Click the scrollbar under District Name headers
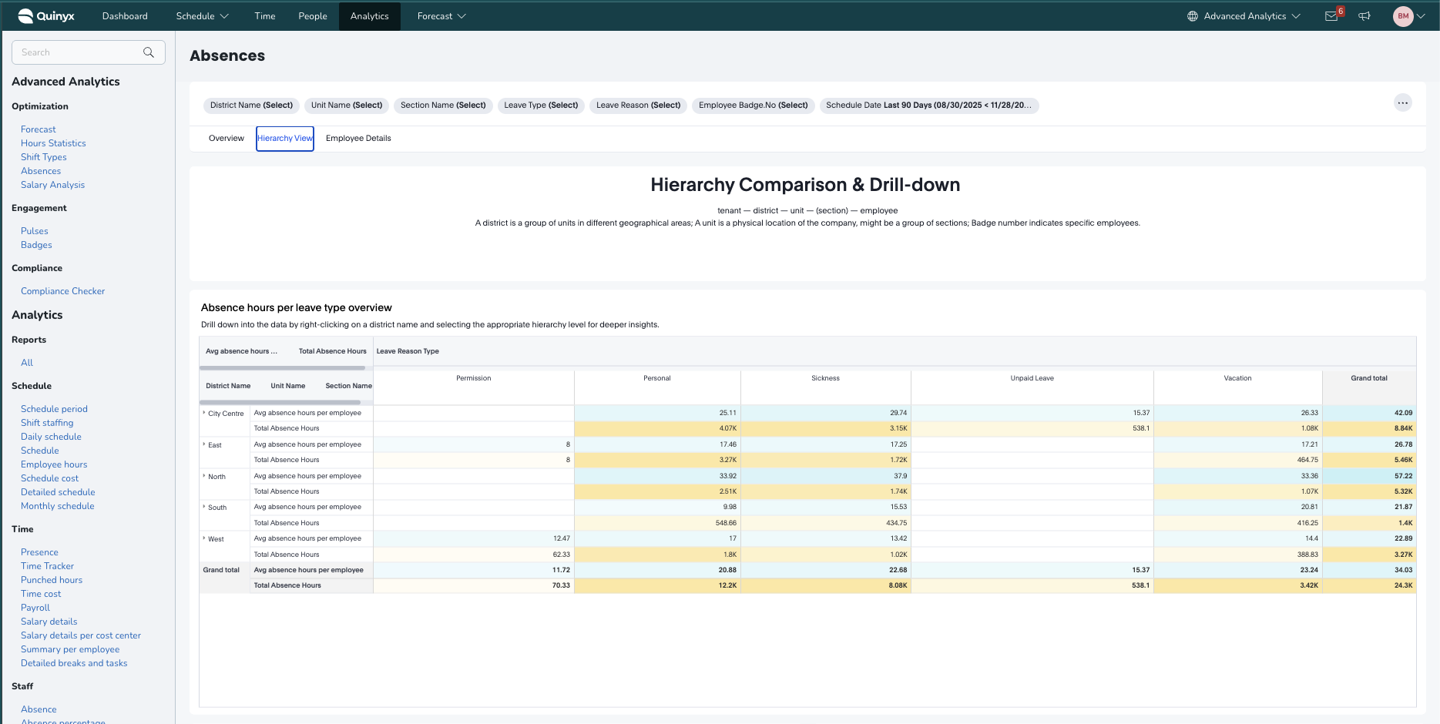This screenshot has height=724, width=1440. click(280, 402)
